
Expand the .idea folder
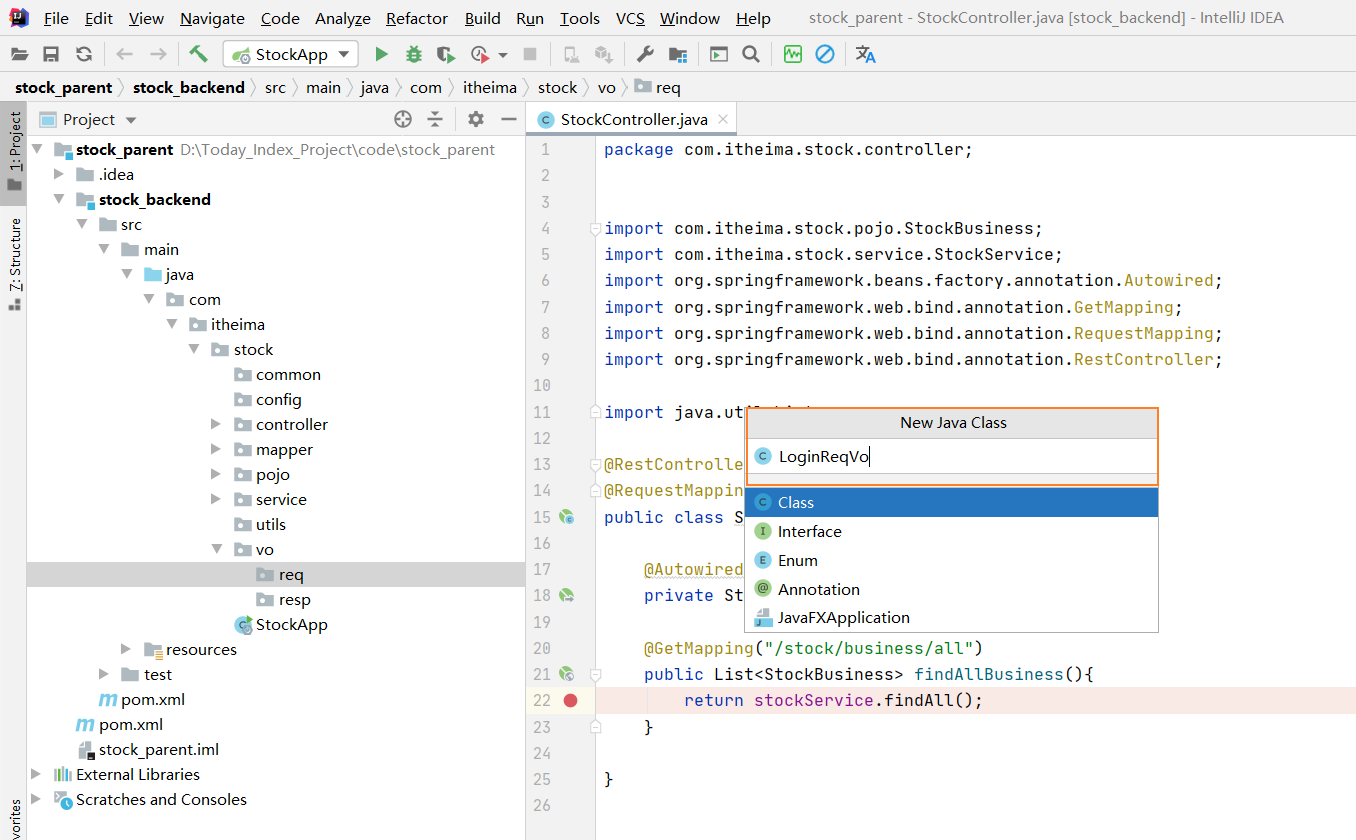(x=60, y=174)
